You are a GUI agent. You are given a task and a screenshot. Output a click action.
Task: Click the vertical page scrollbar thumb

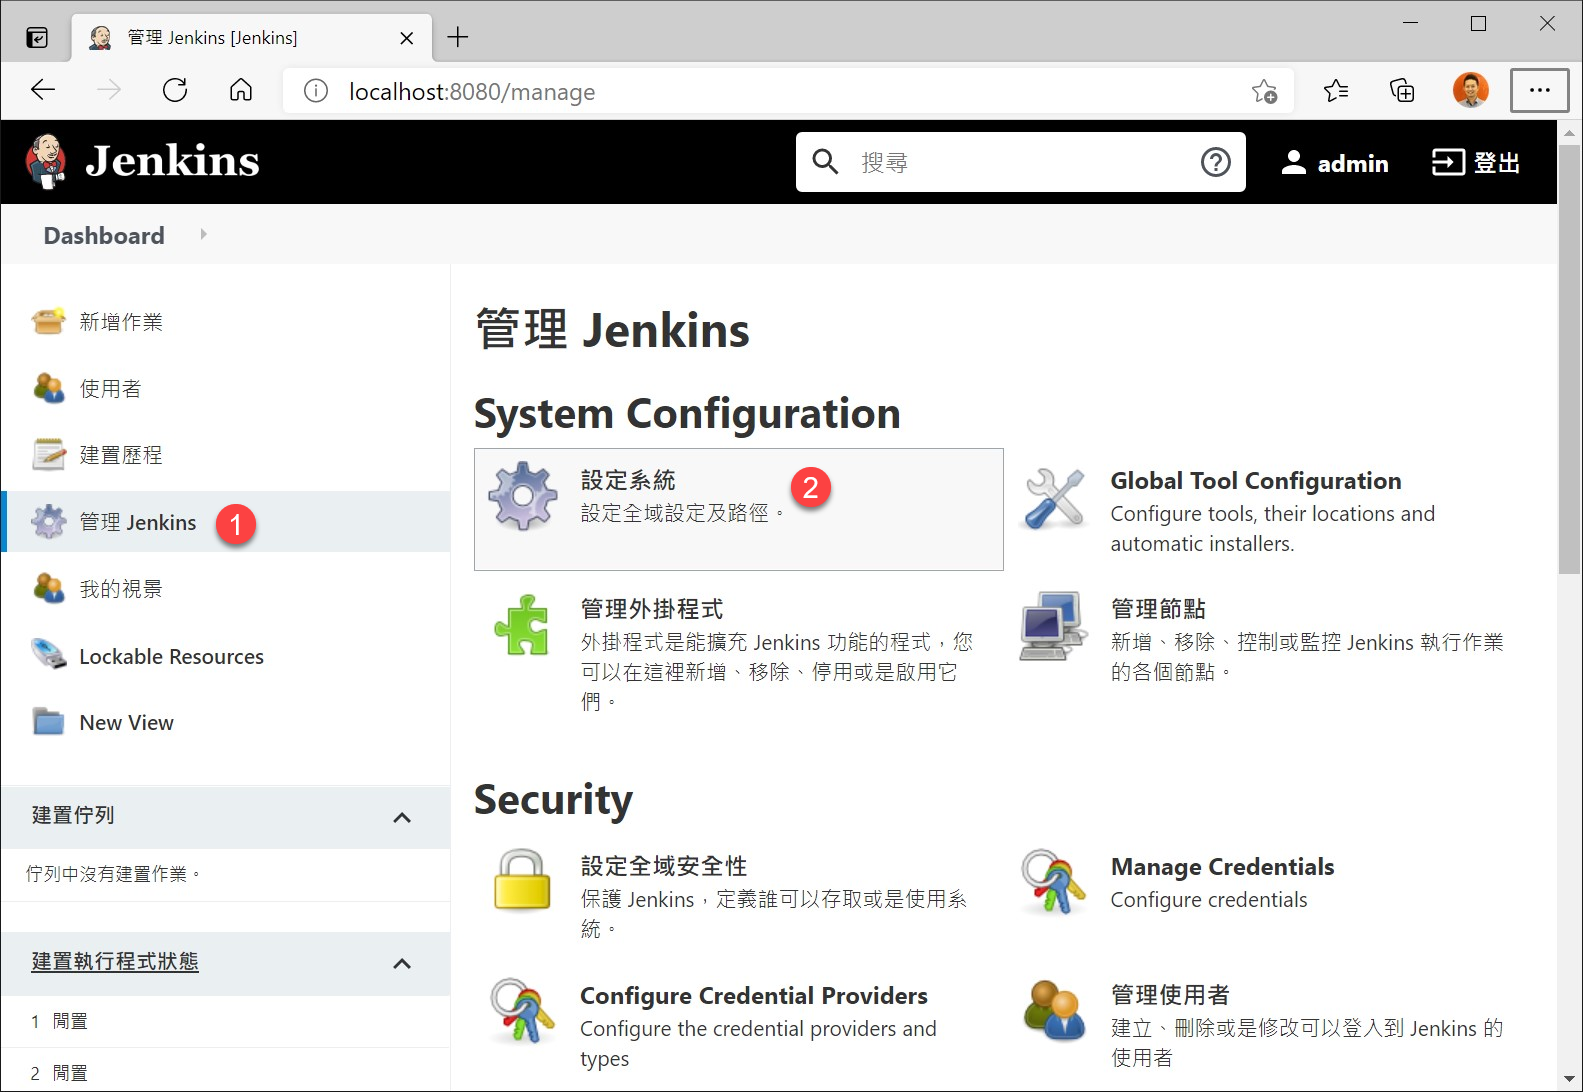click(x=1569, y=357)
